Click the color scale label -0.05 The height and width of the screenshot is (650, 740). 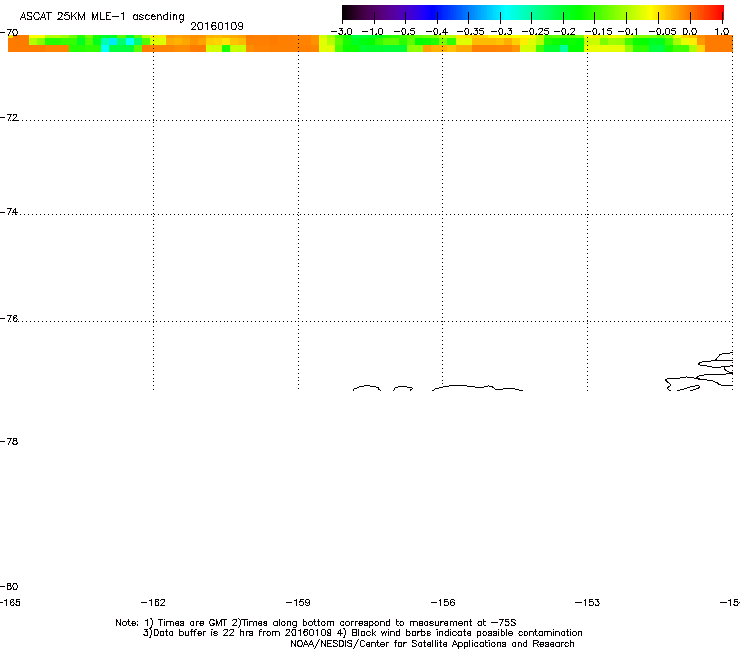pyautogui.click(x=663, y=32)
